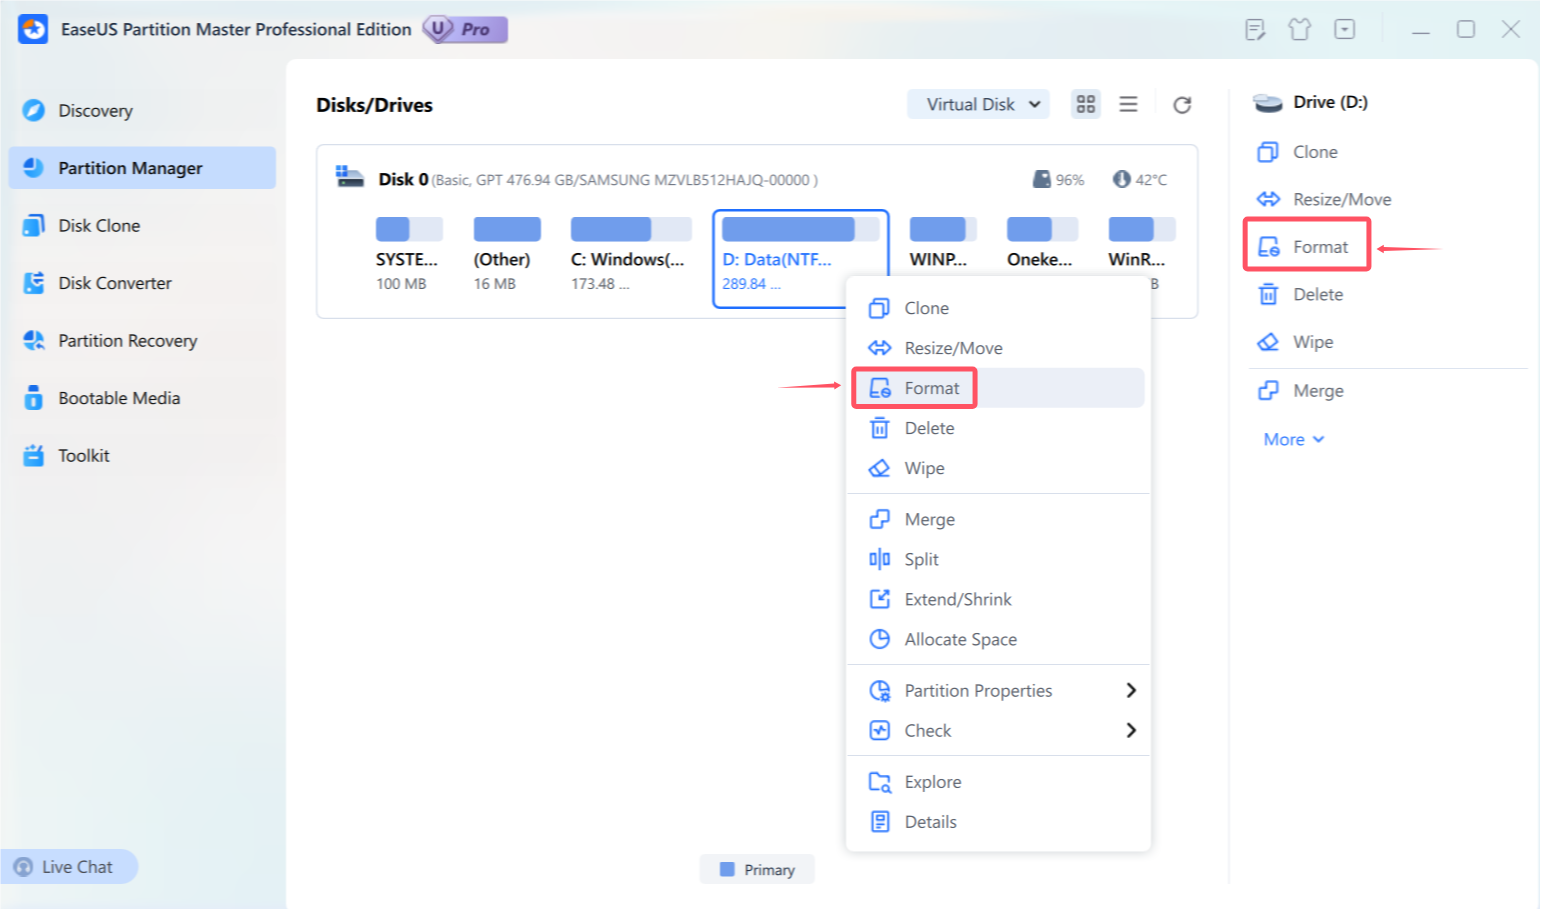
Task: Choose Wipe from the context menu
Action: pos(998,468)
